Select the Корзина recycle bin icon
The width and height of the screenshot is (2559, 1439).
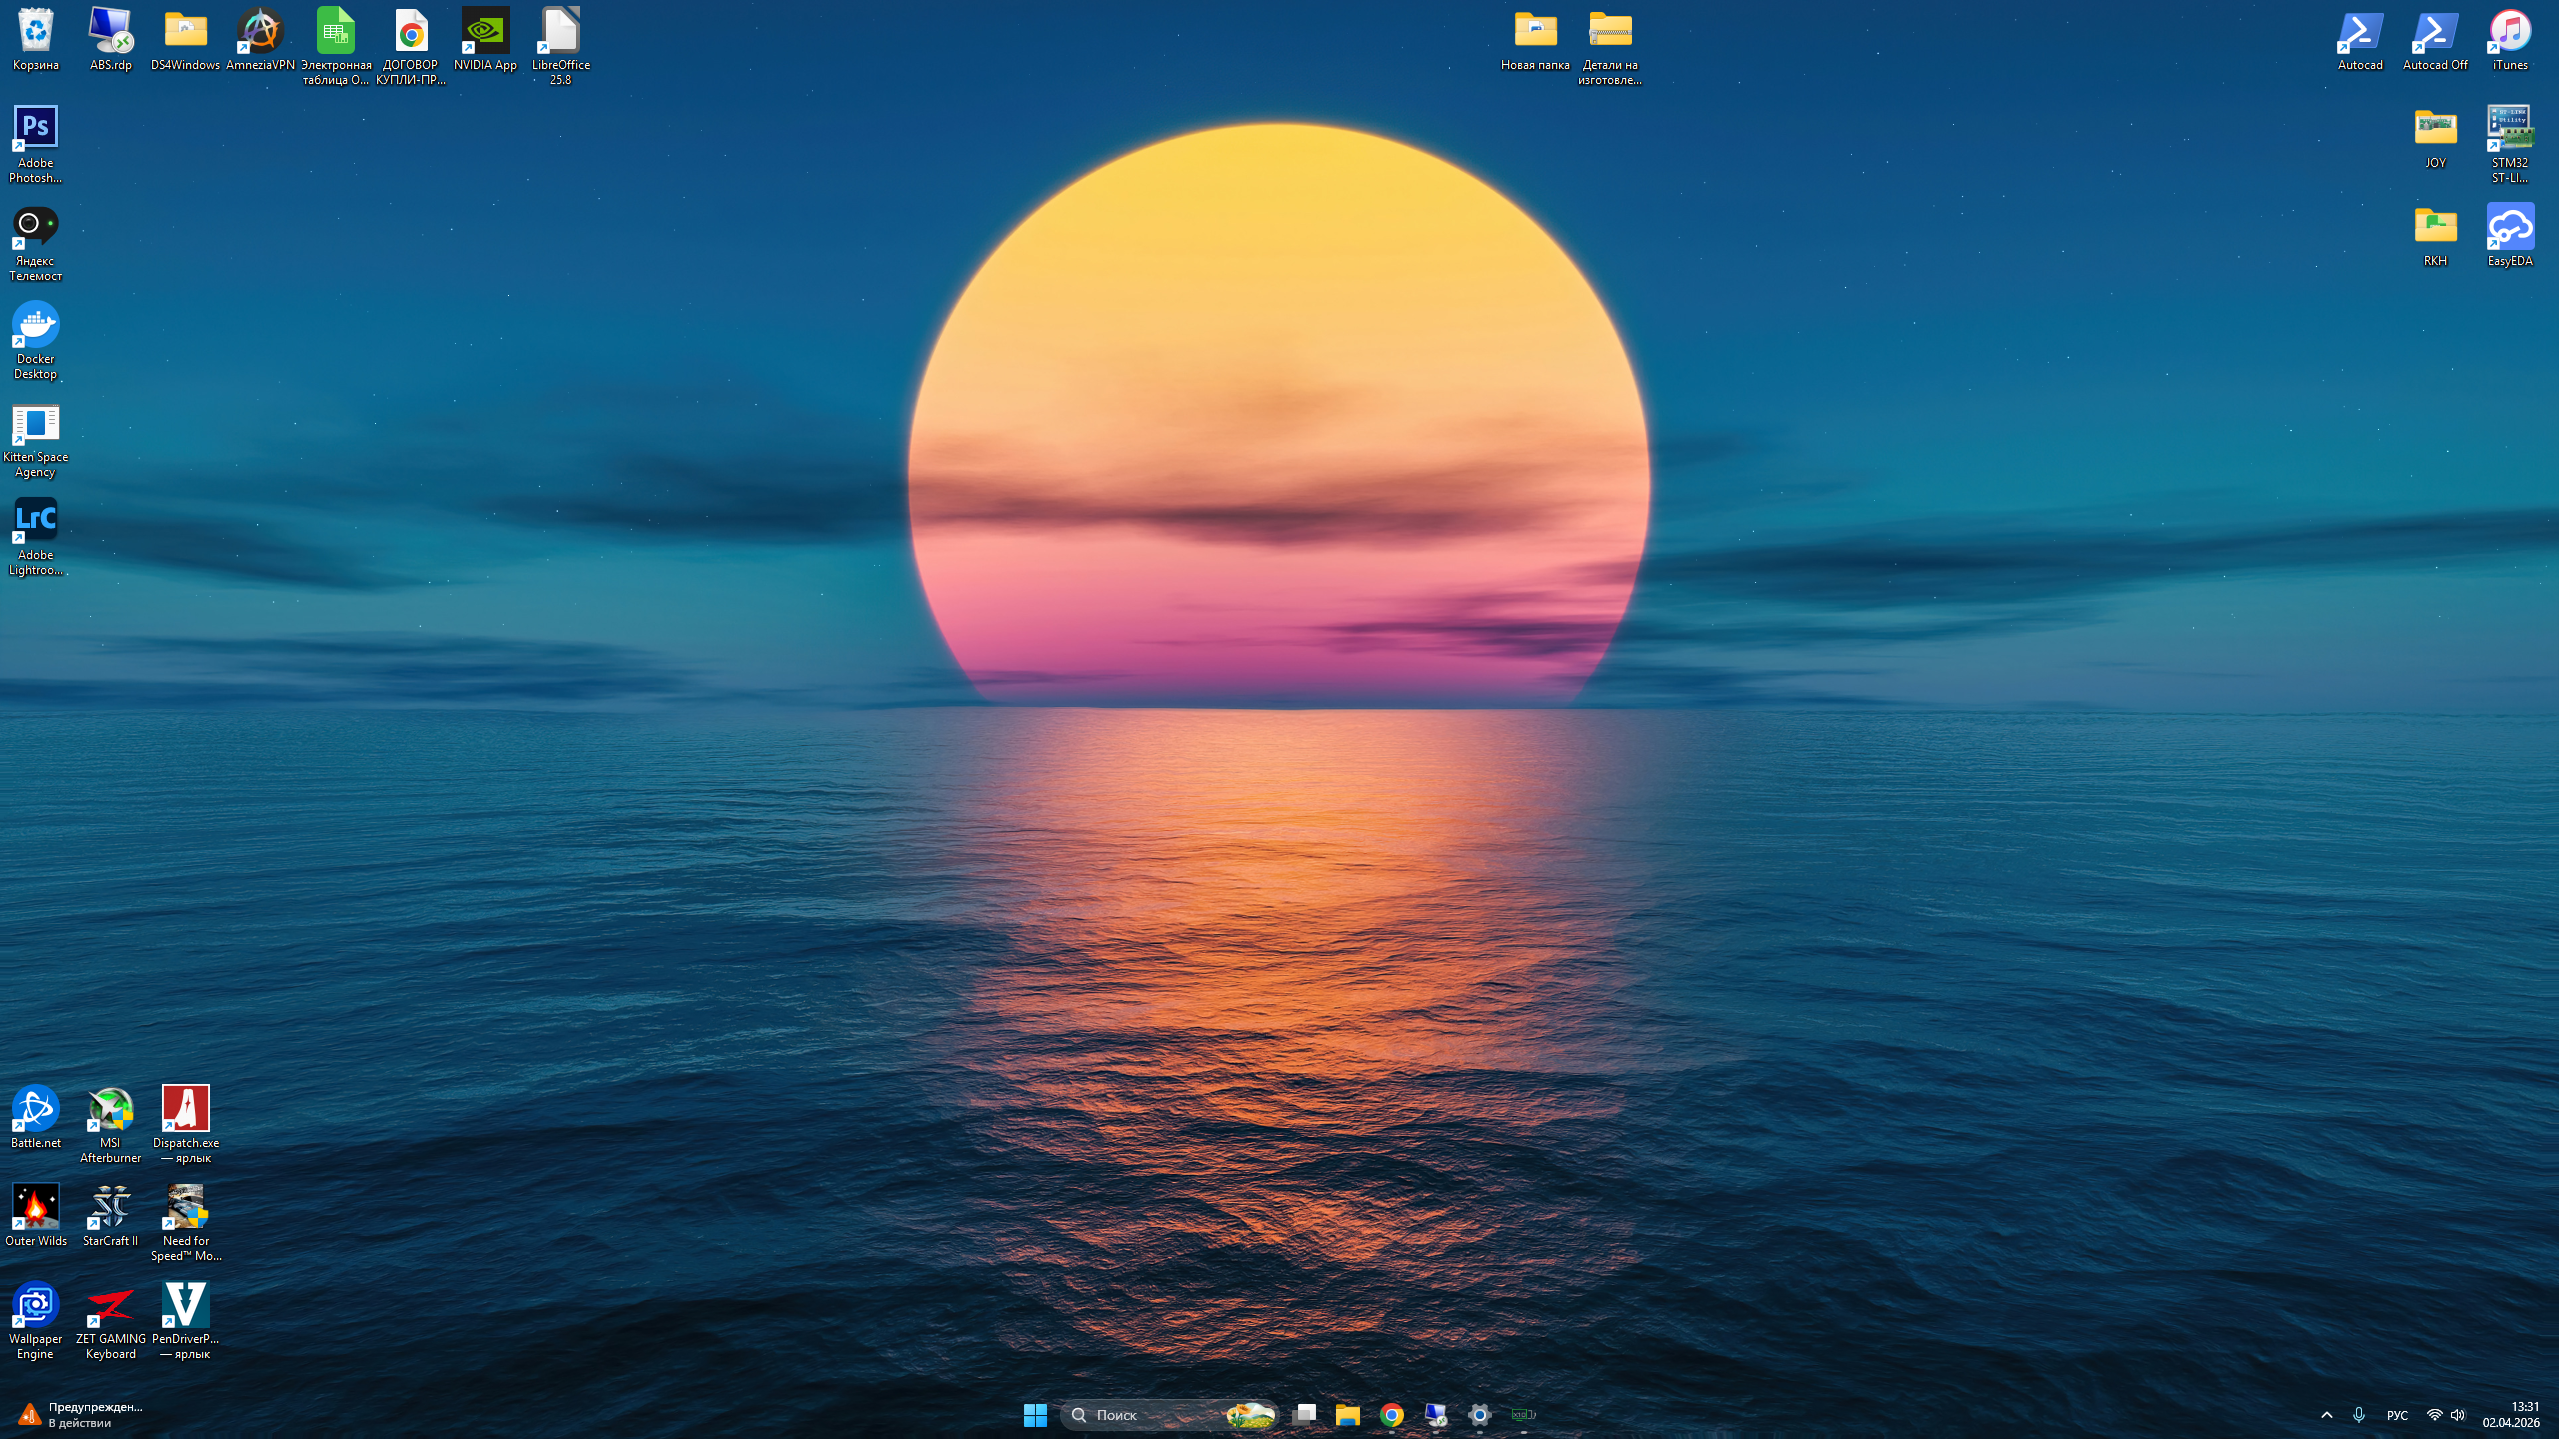pos(35,31)
